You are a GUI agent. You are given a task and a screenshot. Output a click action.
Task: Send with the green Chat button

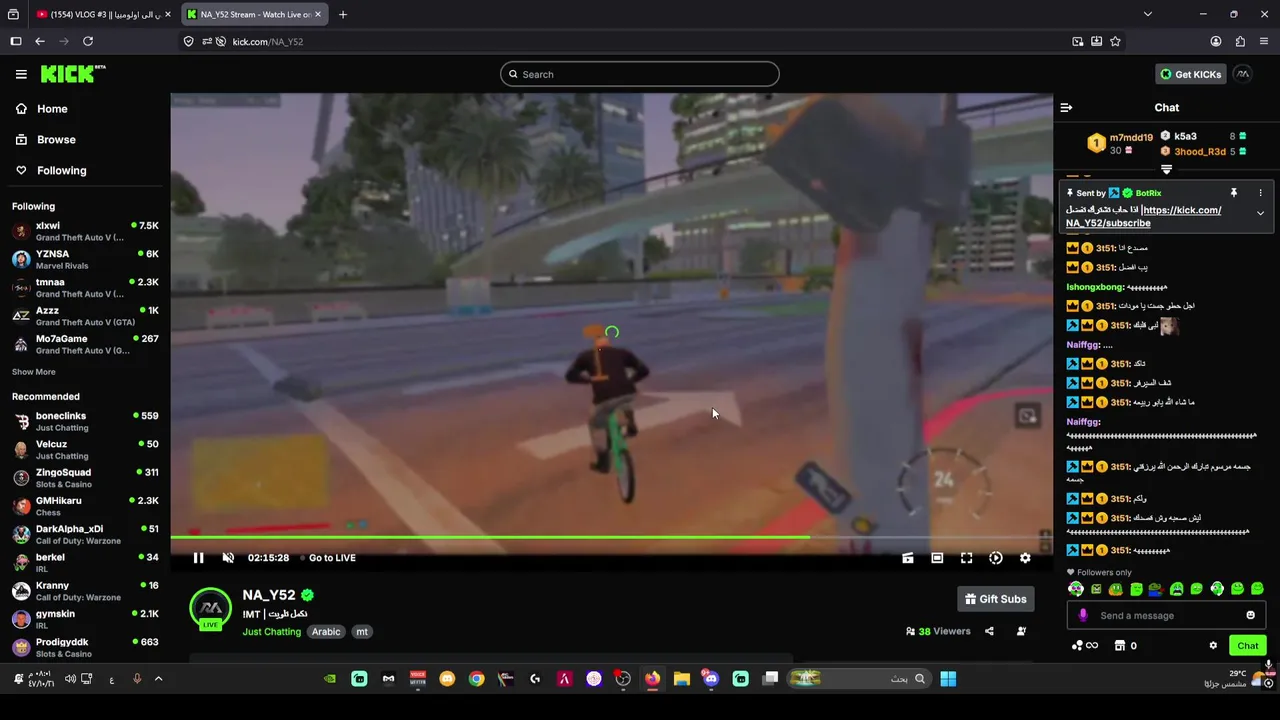coord(1248,645)
